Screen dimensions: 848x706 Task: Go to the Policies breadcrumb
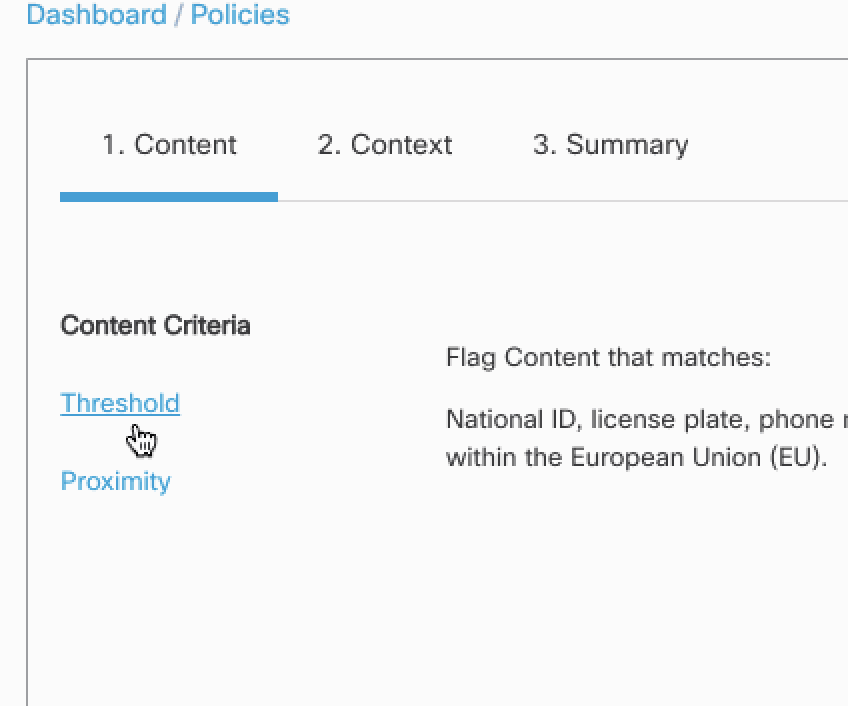pyautogui.click(x=240, y=15)
